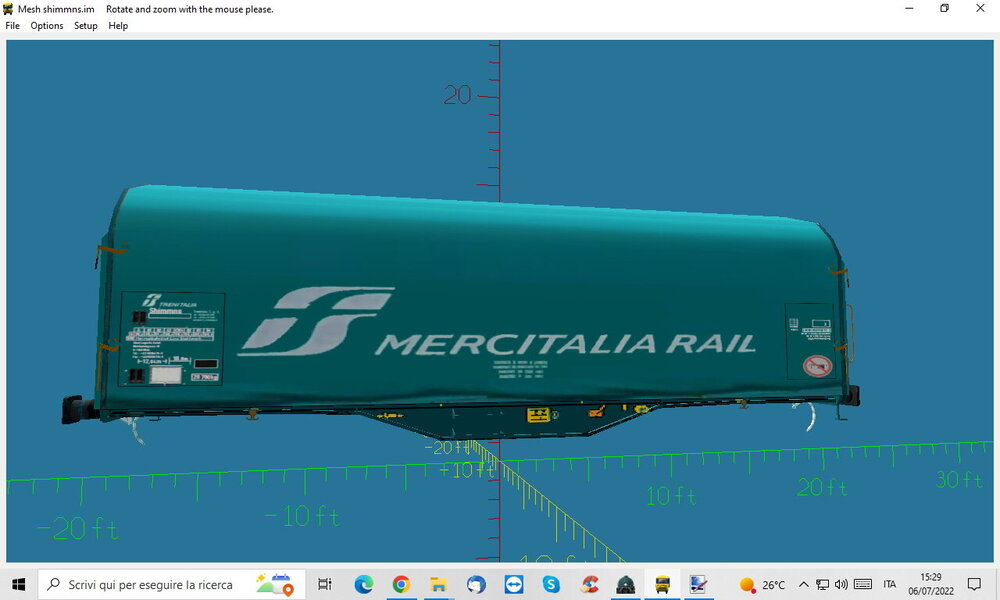This screenshot has width=1000, height=600.
Task: Open the volume control in tray
Action: click(841, 584)
